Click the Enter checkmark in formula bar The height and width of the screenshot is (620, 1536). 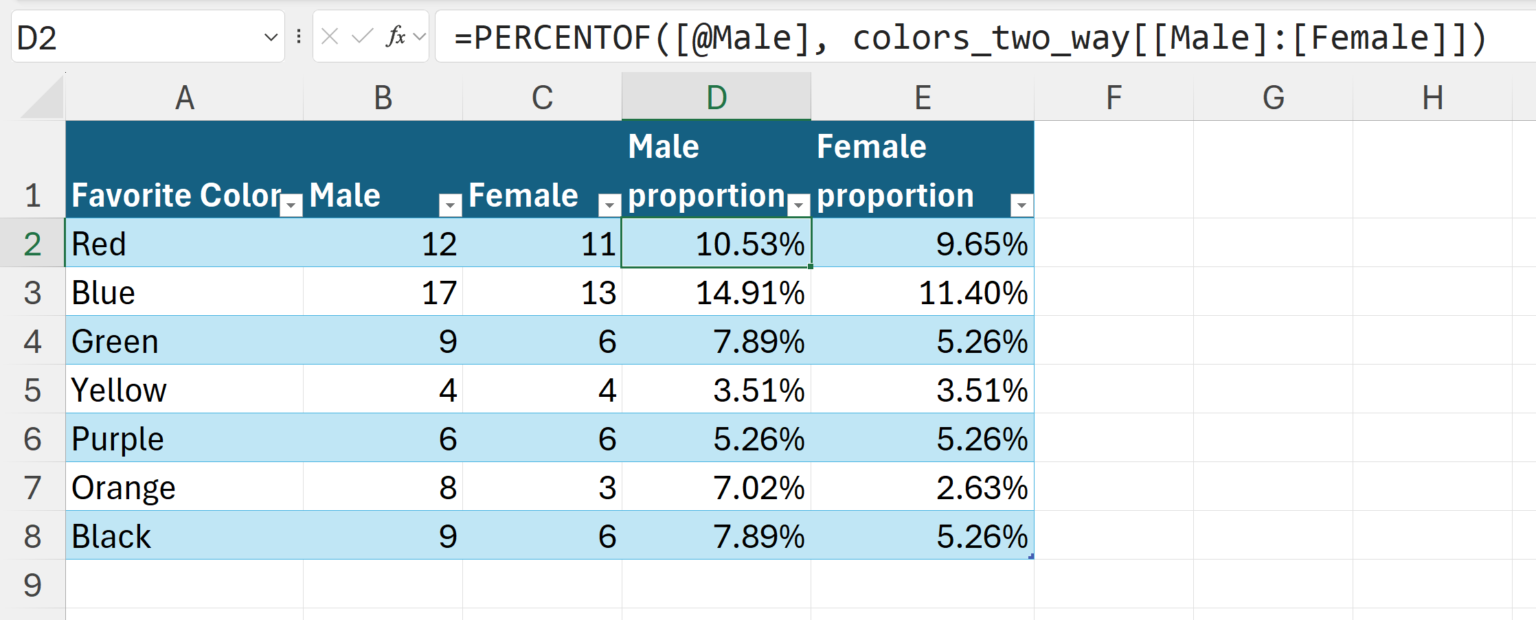[x=361, y=37]
